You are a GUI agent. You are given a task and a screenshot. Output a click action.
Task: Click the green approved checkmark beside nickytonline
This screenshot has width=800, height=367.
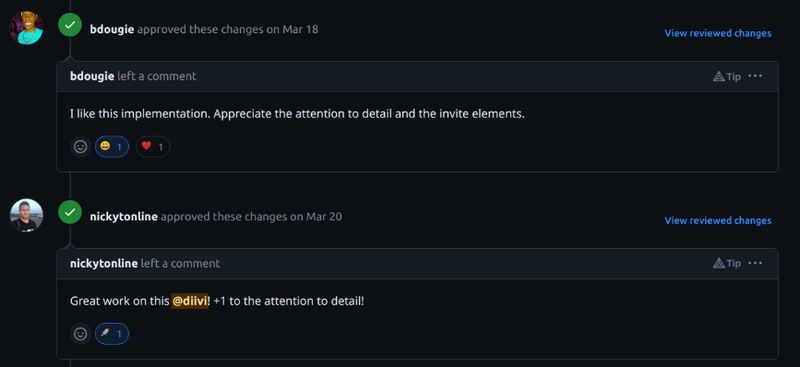[x=70, y=212]
